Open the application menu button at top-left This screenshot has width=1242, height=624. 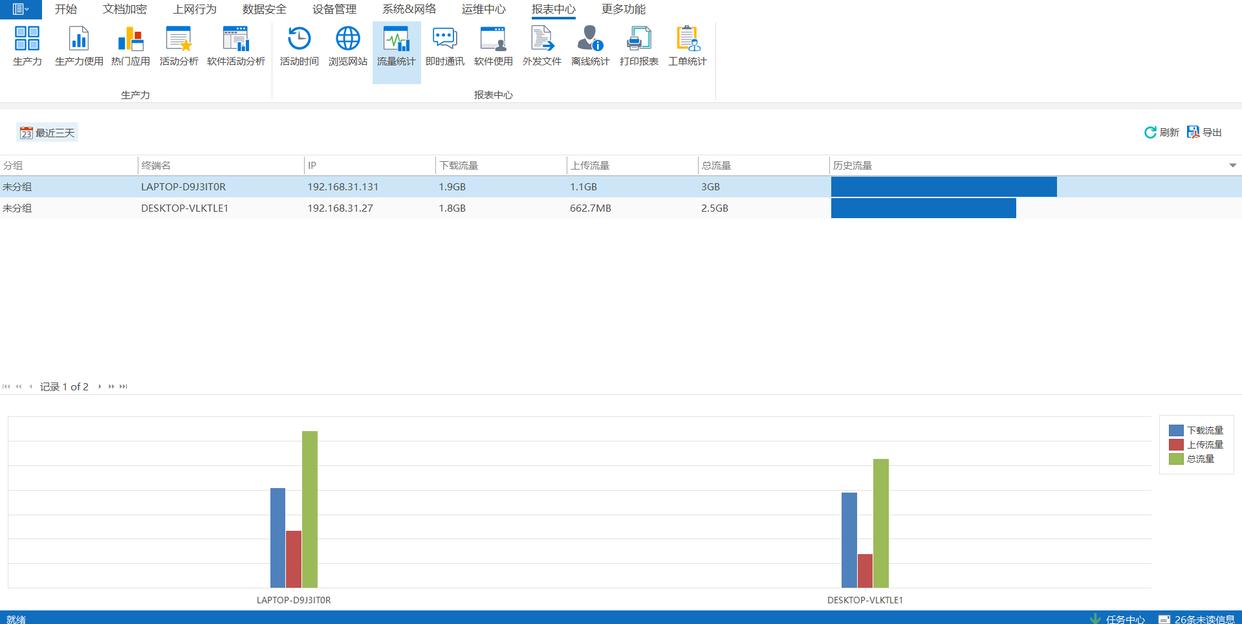click(x=20, y=9)
